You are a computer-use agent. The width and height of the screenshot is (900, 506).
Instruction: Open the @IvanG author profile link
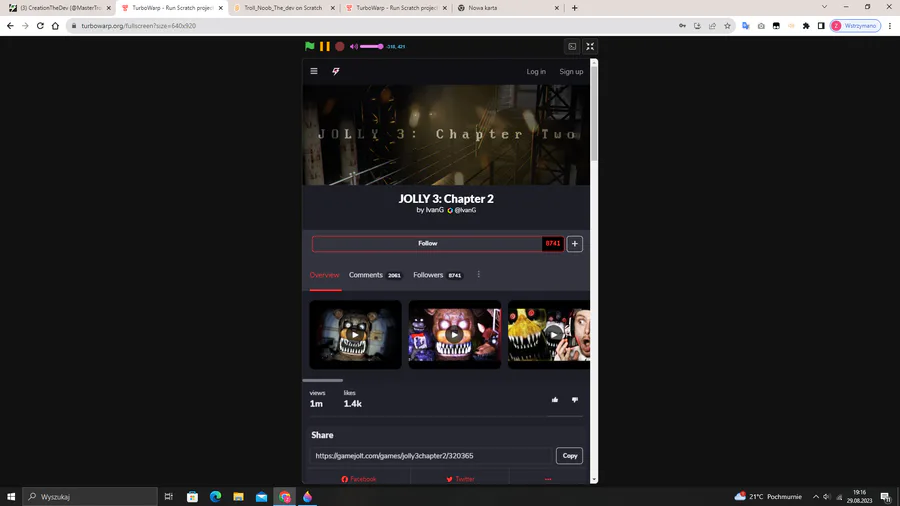point(465,210)
